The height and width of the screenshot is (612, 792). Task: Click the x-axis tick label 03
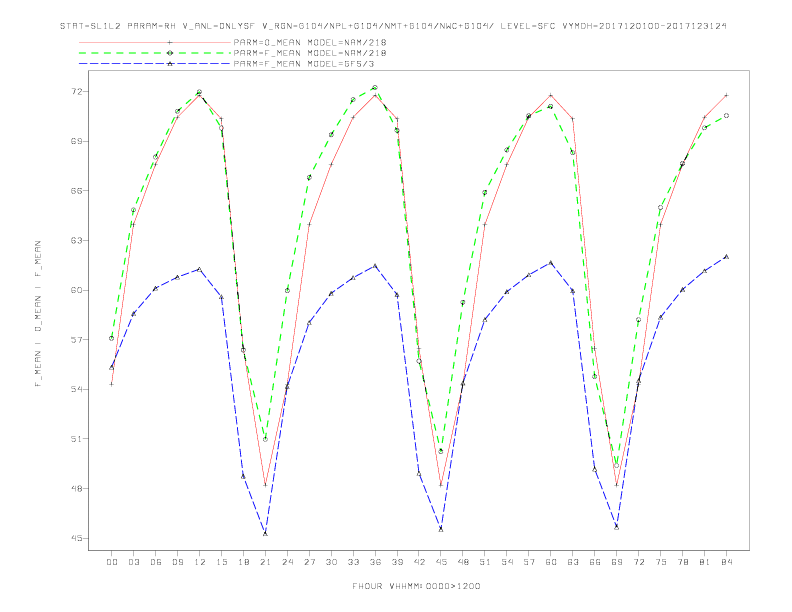133,562
